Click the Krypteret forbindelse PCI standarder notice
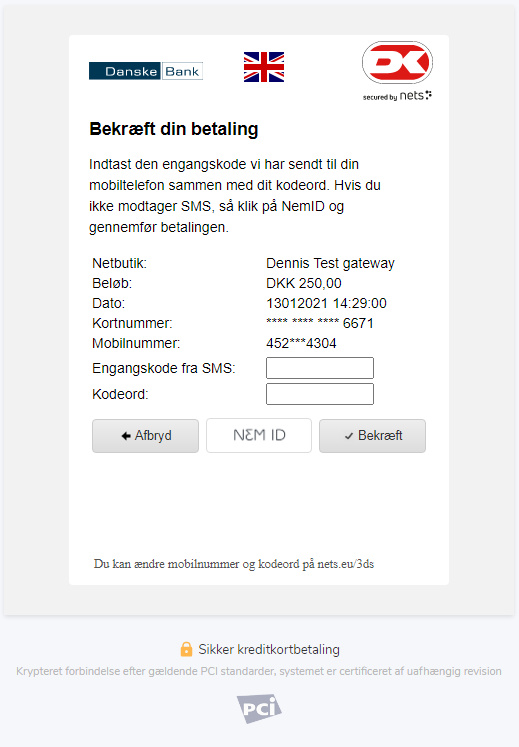 click(x=259, y=671)
